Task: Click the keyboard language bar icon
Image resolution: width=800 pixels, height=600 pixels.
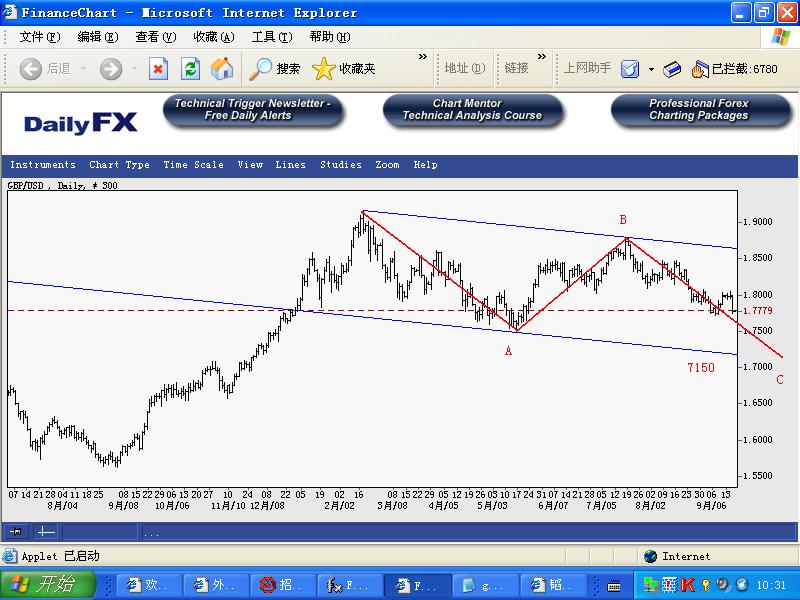Action: click(614, 585)
